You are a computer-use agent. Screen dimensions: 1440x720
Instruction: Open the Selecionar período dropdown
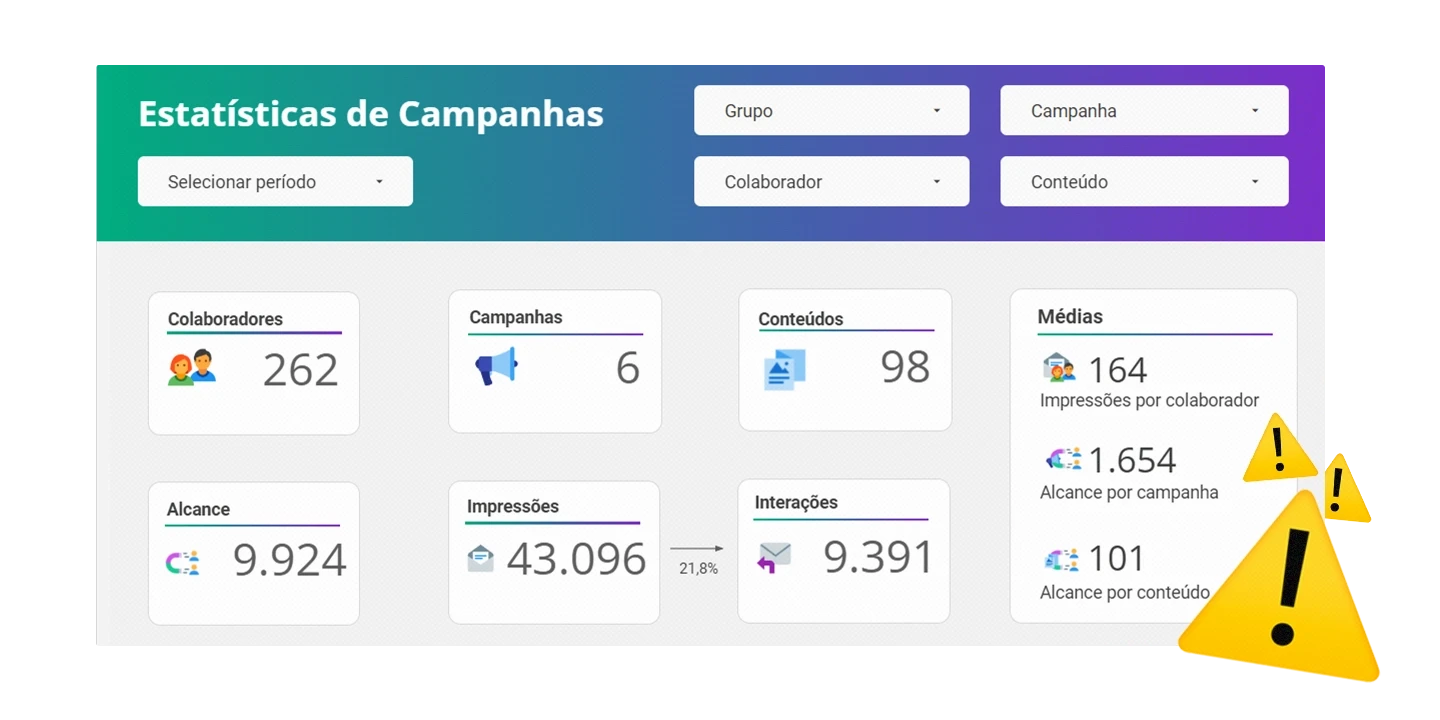coord(275,181)
